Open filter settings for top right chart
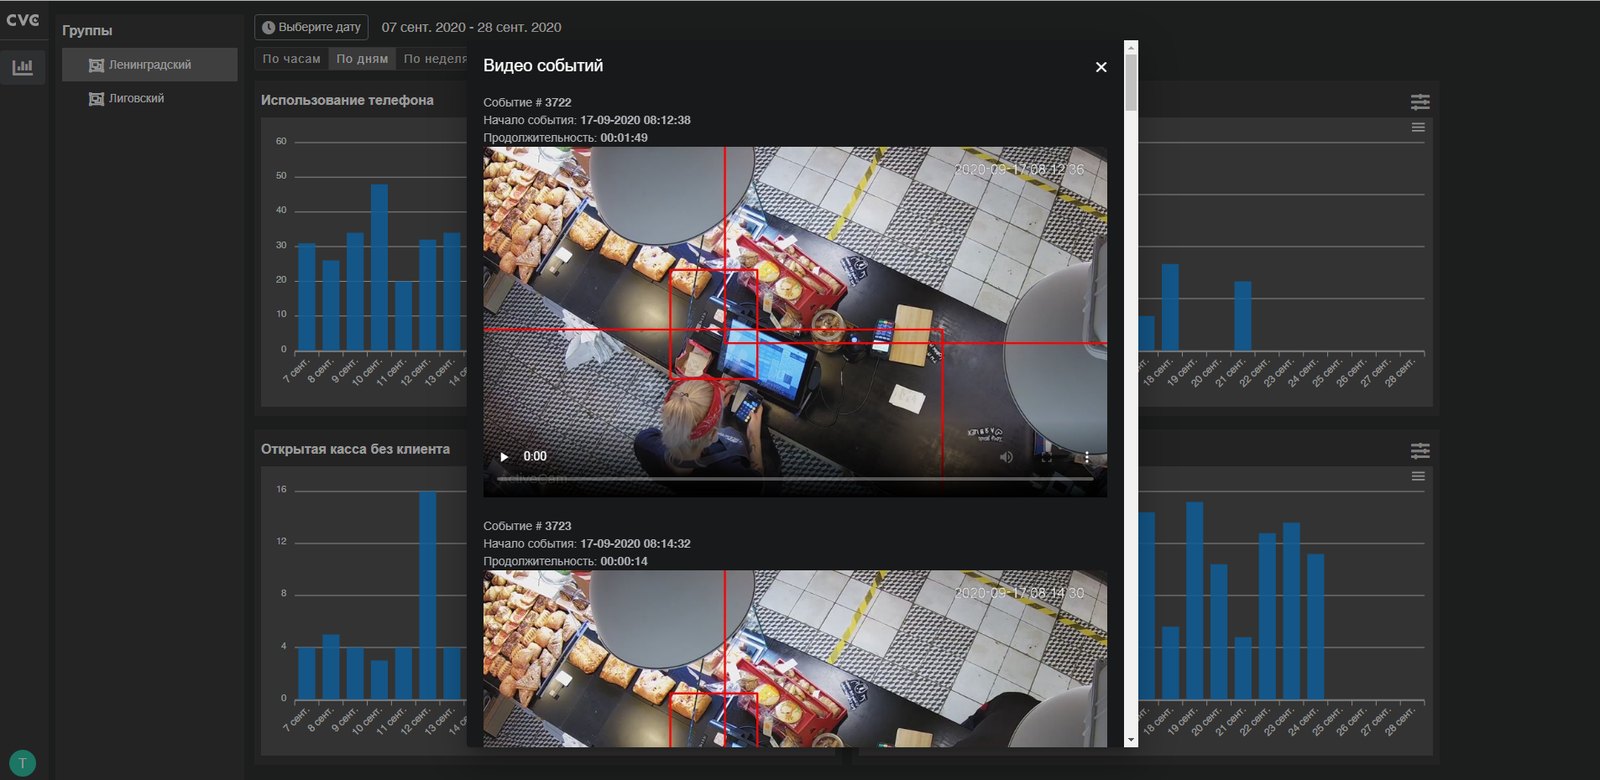 (x=1420, y=101)
